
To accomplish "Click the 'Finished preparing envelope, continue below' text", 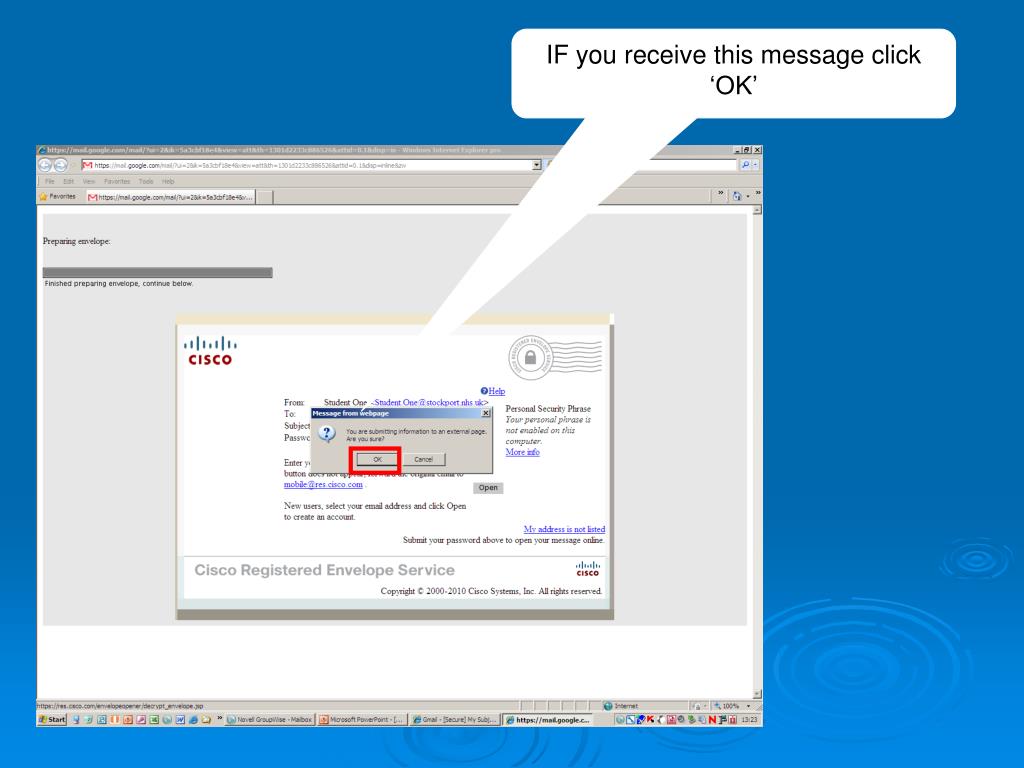I will (x=119, y=283).
